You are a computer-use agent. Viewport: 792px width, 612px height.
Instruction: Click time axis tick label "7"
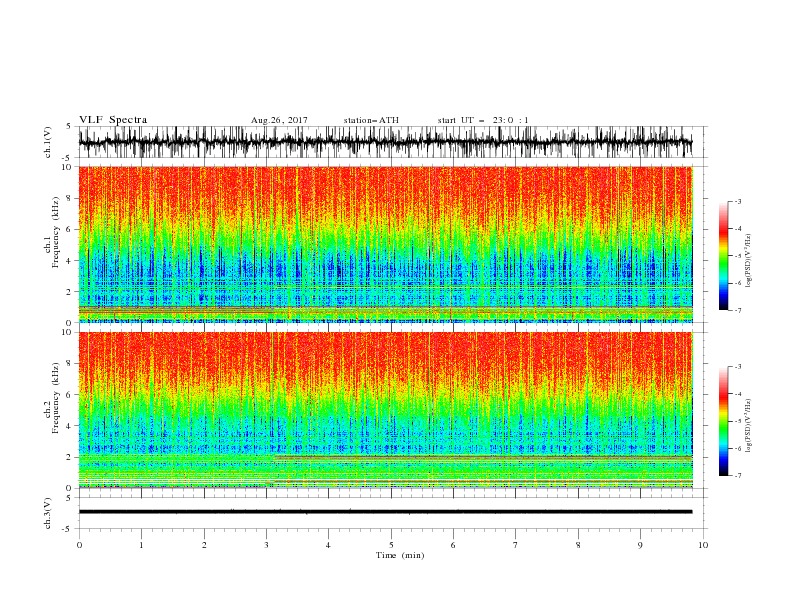pos(516,545)
